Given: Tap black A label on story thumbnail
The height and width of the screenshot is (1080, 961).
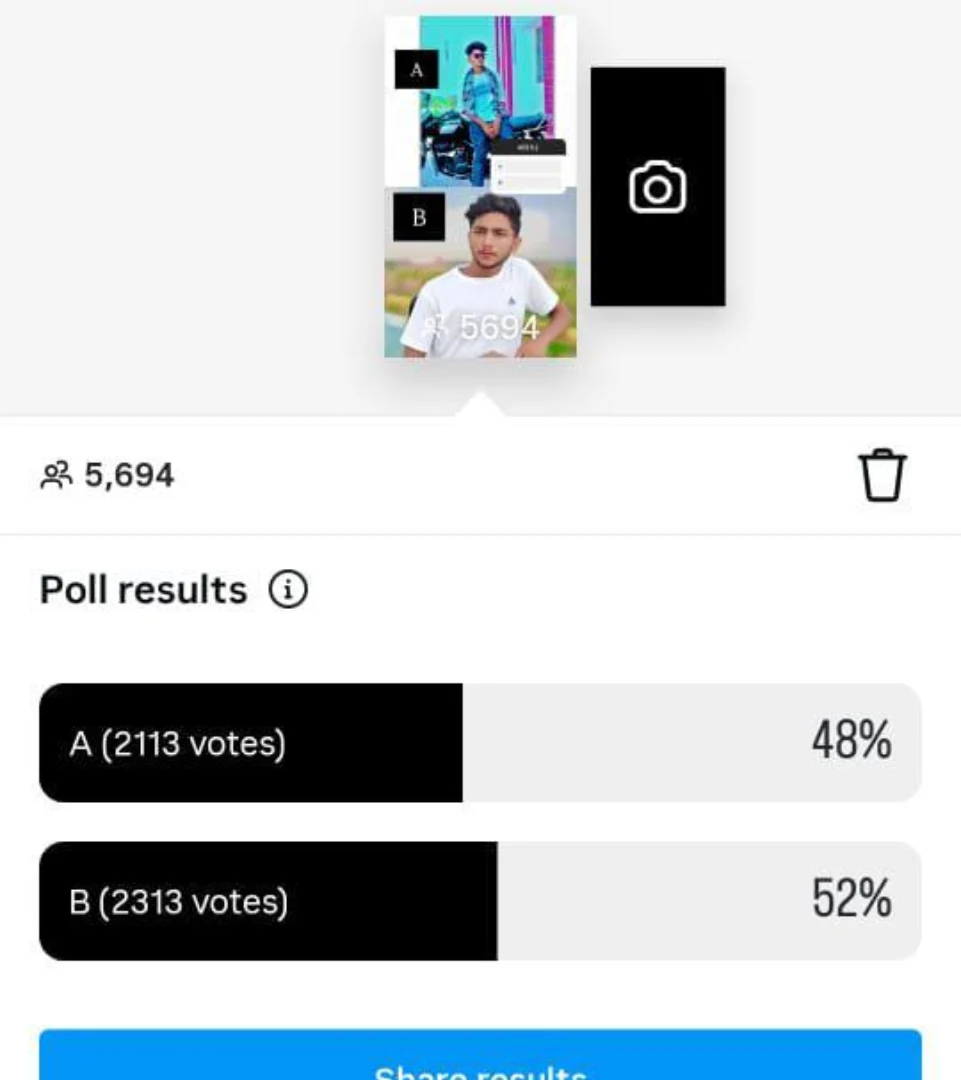Looking at the screenshot, I should coord(417,70).
